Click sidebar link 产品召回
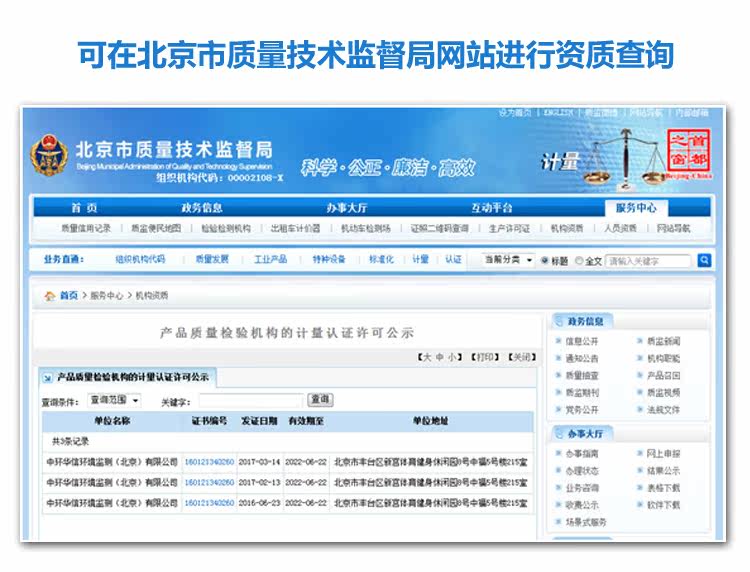 click(663, 375)
